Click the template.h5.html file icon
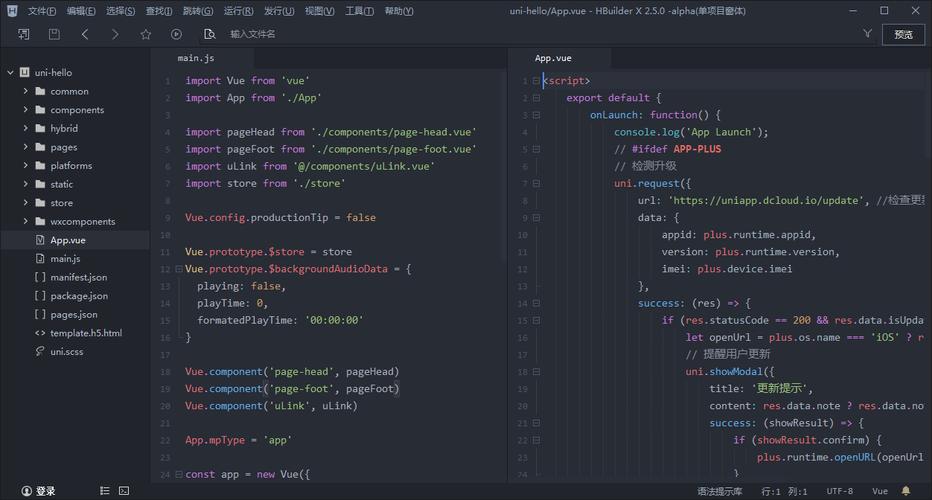Image resolution: width=932 pixels, height=500 pixels. coord(40,333)
